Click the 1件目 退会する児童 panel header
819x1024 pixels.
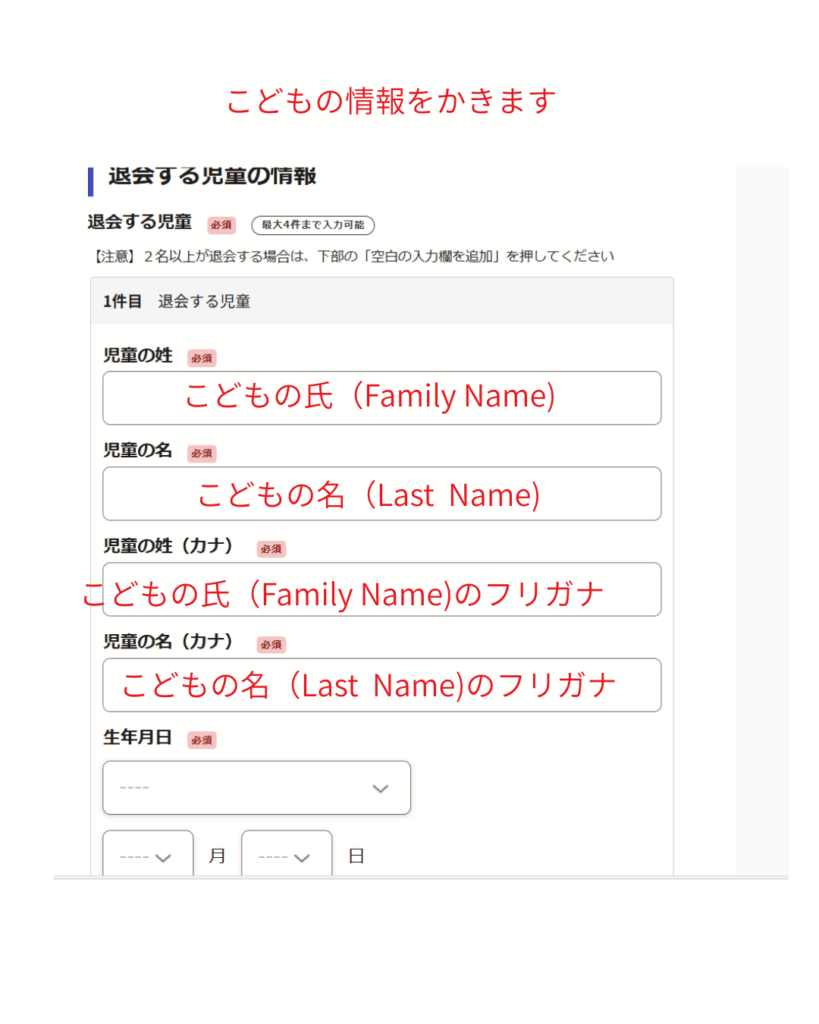coord(381,301)
